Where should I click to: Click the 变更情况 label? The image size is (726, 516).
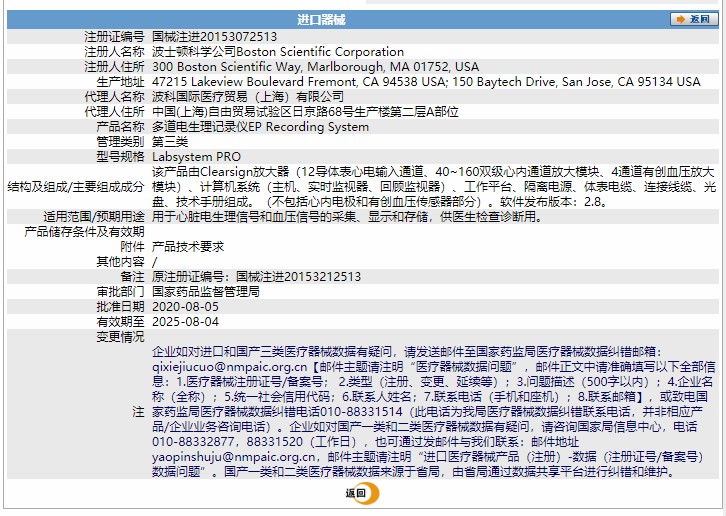[x=120, y=337]
